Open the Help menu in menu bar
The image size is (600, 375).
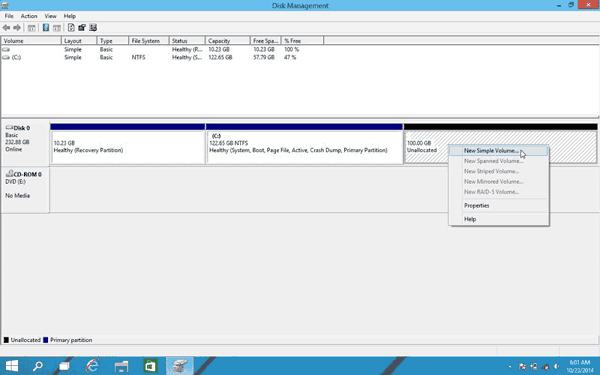pyautogui.click(x=70, y=16)
